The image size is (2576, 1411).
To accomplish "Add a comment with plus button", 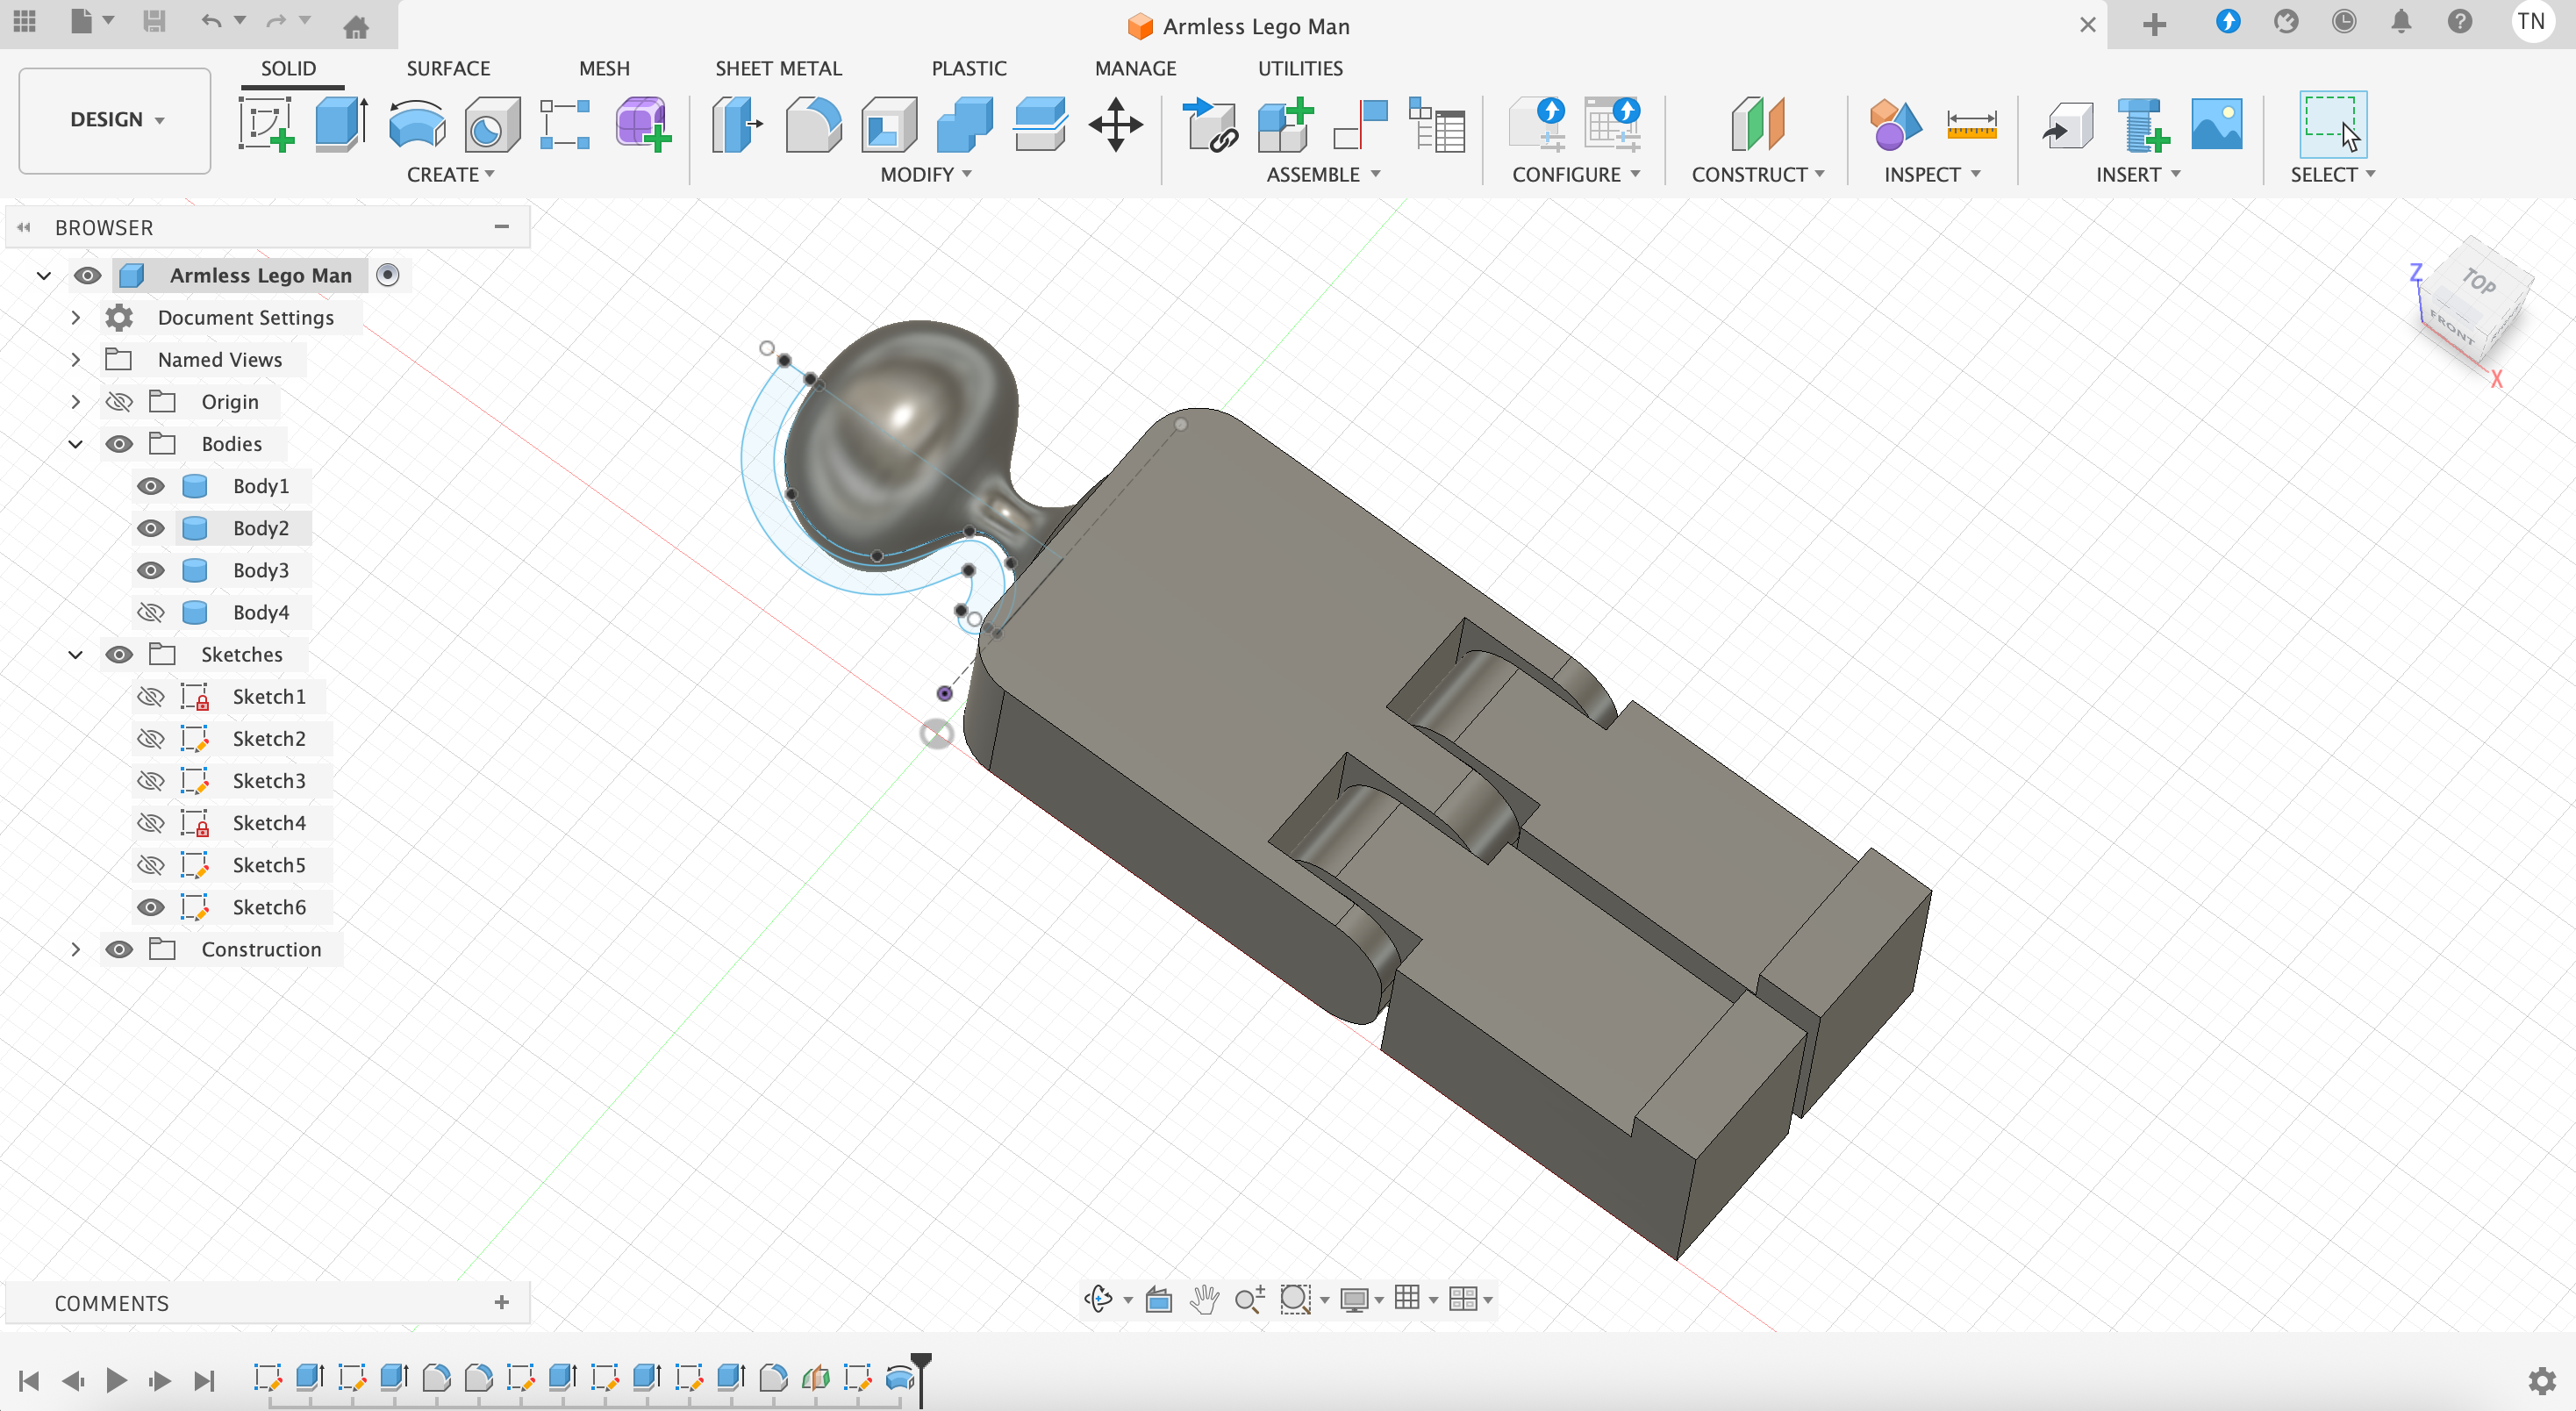I will 502,1302.
